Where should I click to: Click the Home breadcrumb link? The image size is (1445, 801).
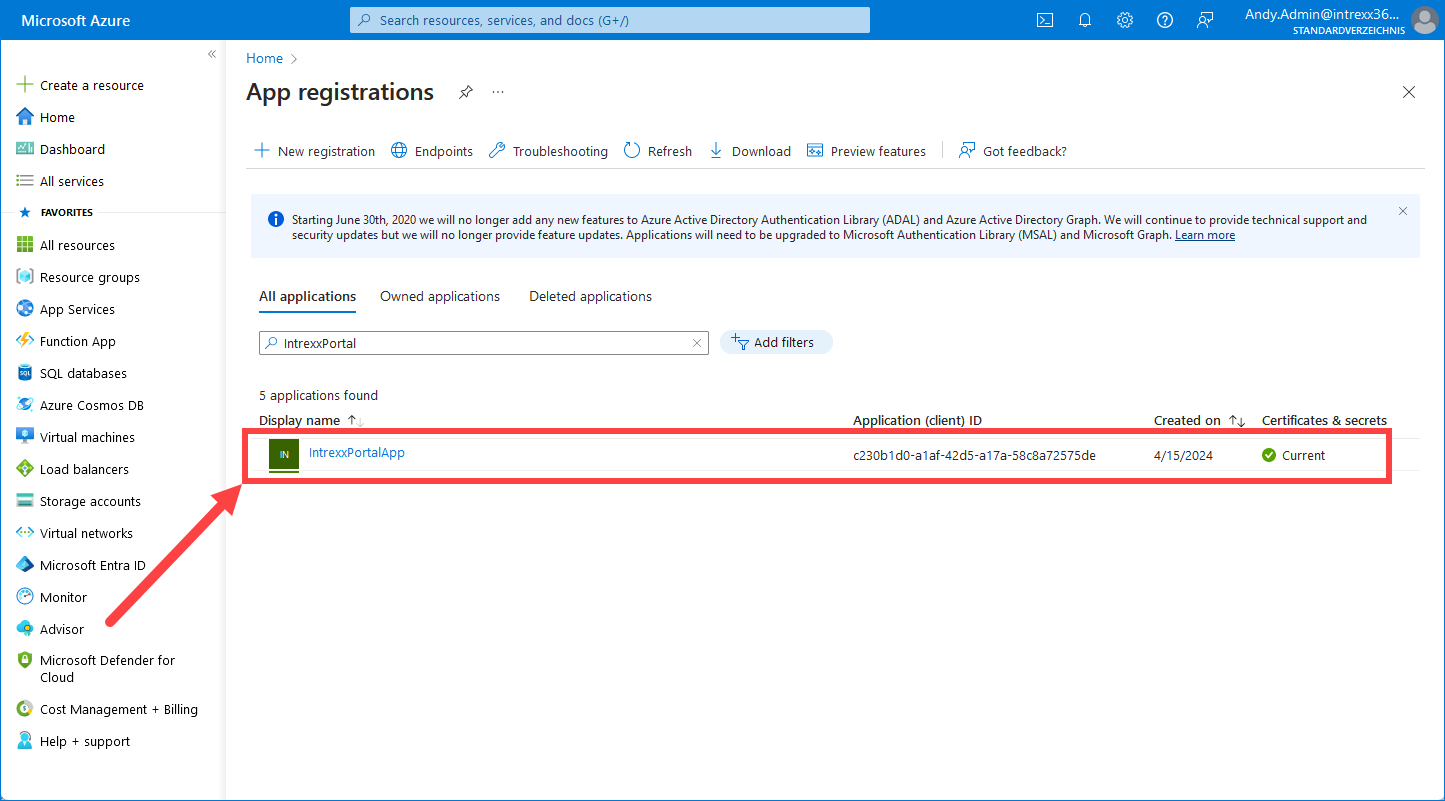[265, 59]
